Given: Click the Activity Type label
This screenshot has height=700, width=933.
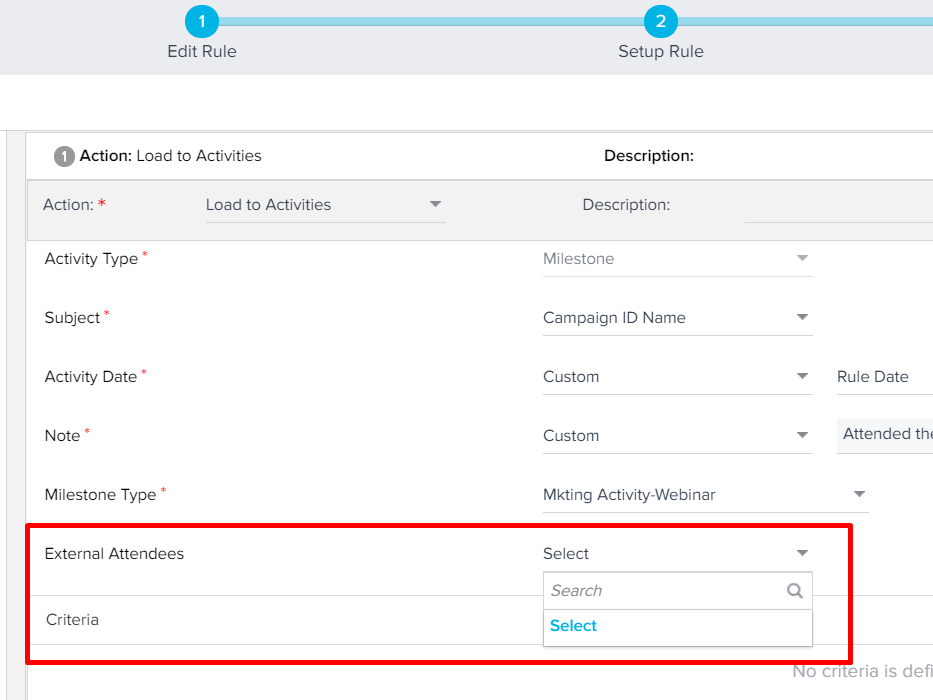Looking at the screenshot, I should click(91, 259).
